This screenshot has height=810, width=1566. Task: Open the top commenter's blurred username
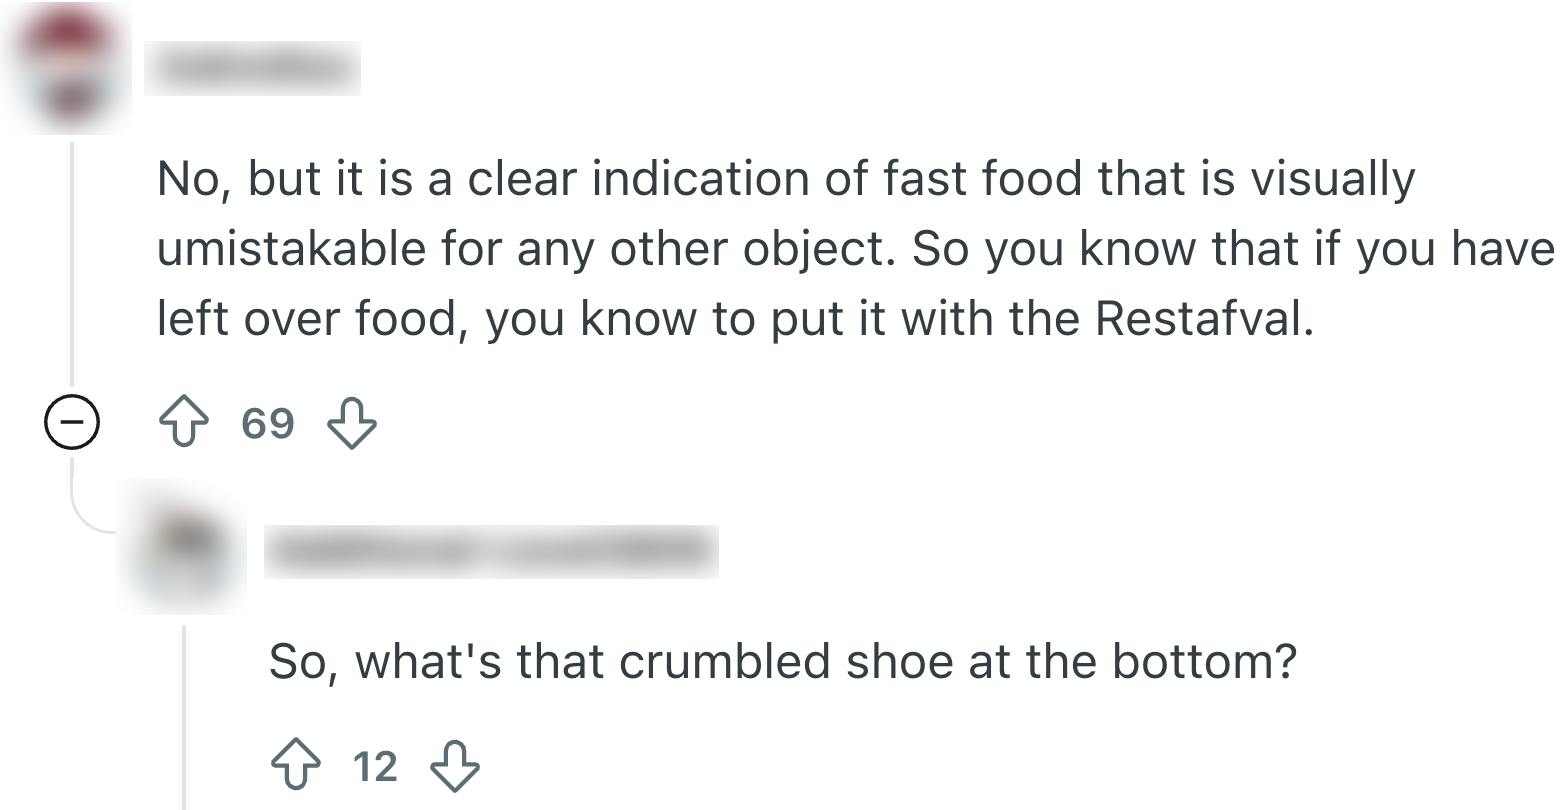(252, 68)
